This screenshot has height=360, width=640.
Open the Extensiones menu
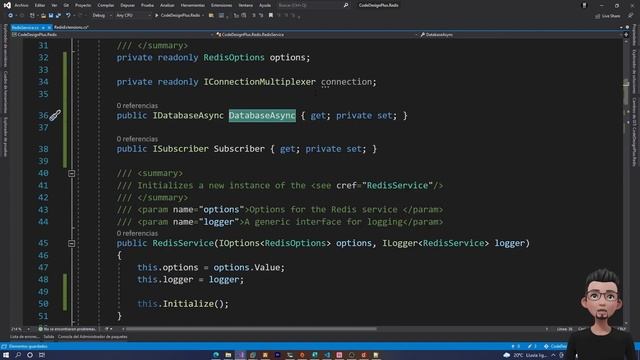click(222, 5)
